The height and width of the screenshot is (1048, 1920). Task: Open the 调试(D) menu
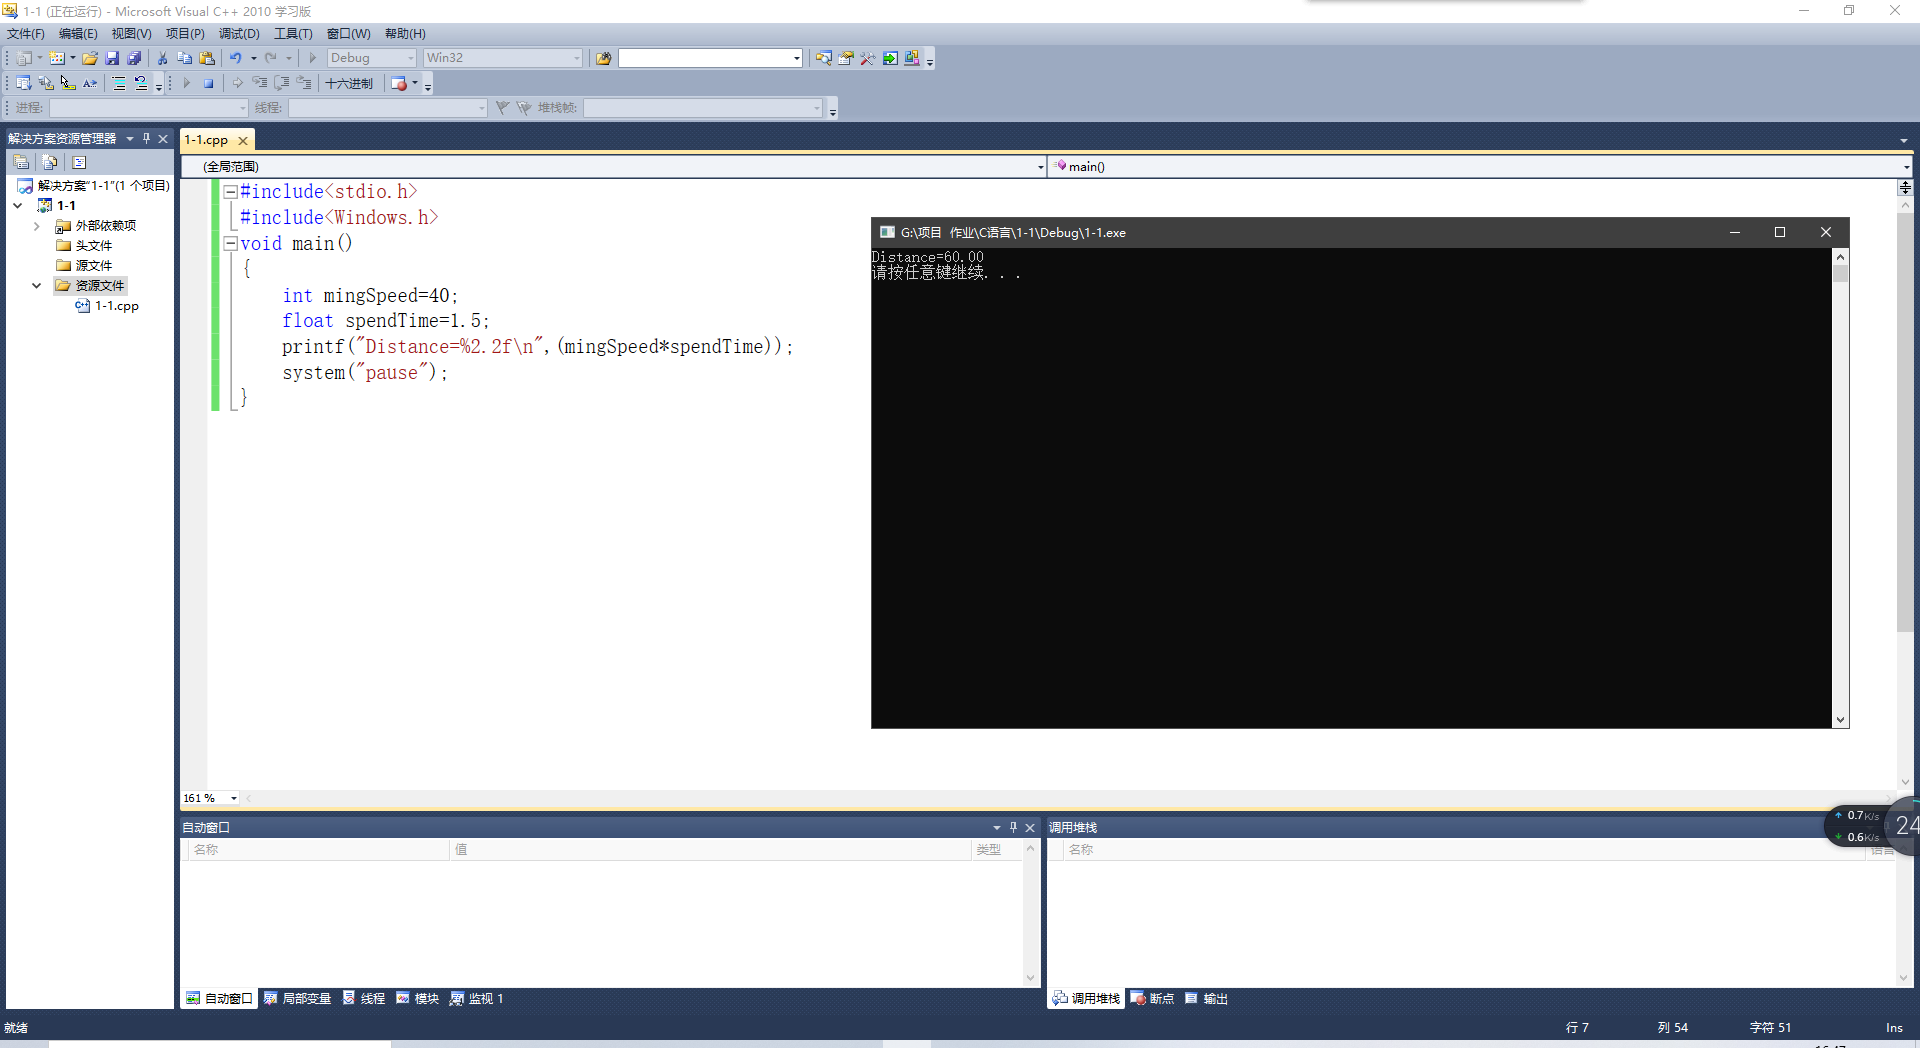239,33
